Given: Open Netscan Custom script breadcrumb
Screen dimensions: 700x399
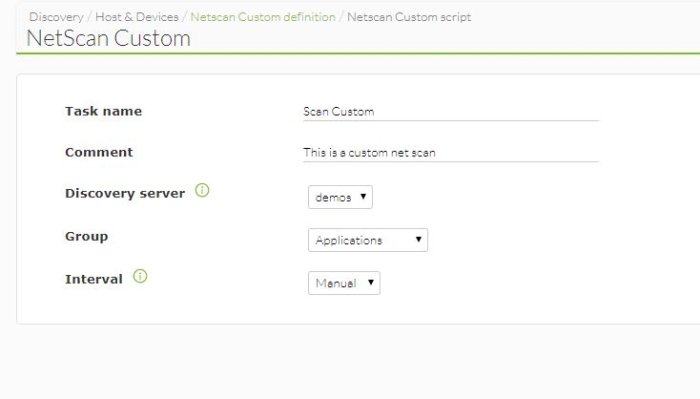Looking at the screenshot, I should 409,17.
